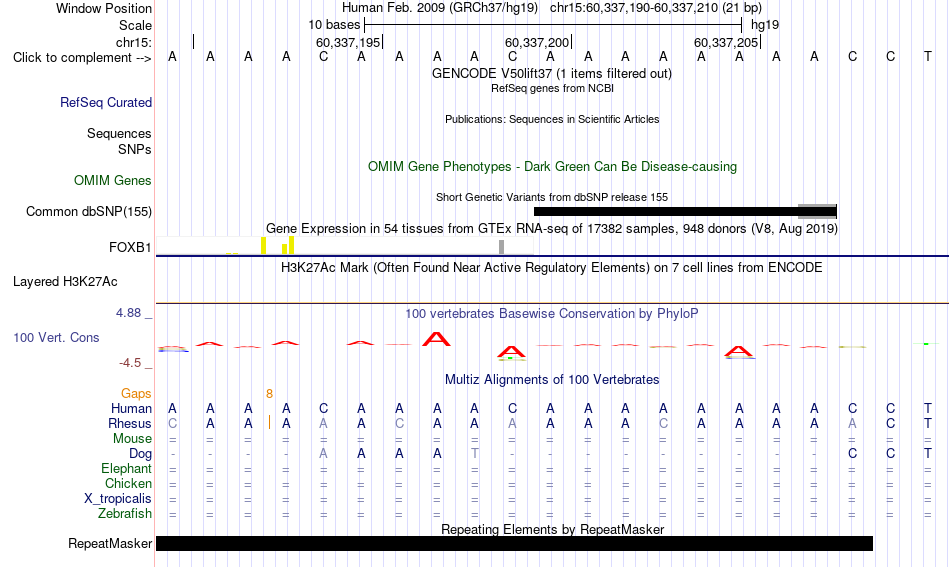
Task: Click the GTEx Gene Expression track title
Action: pos(552,228)
